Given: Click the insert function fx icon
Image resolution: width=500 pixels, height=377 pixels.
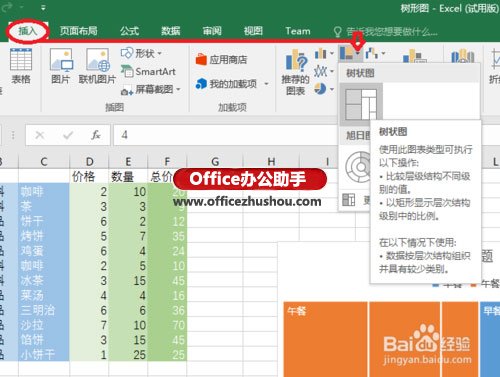Looking at the screenshot, I should point(96,135).
